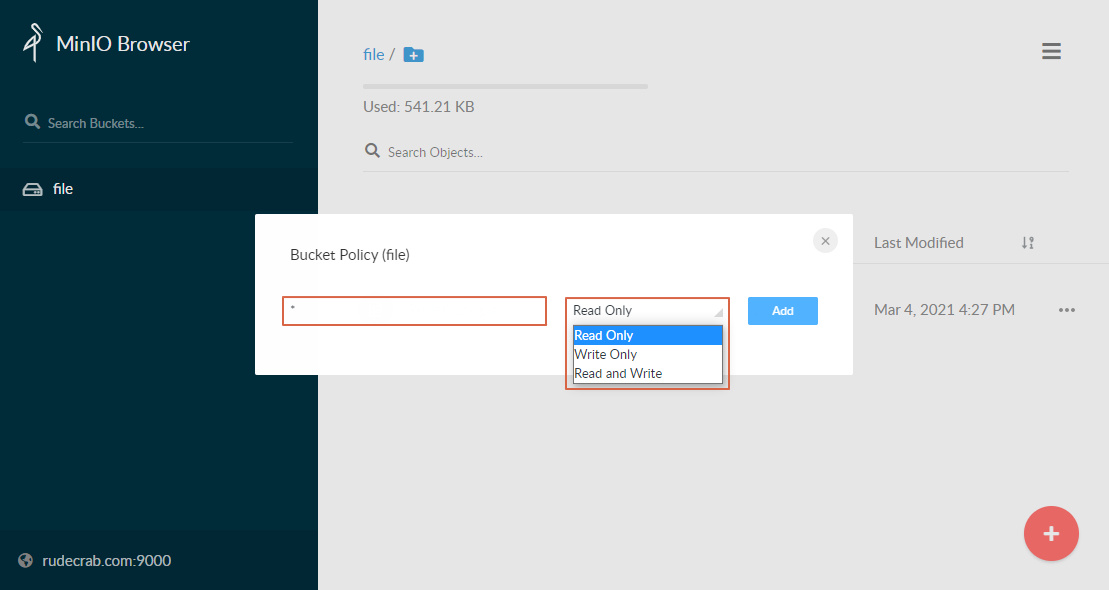Click the Last Modified sort order icon
Viewport: 1109px width, 590px height.
[1028, 243]
